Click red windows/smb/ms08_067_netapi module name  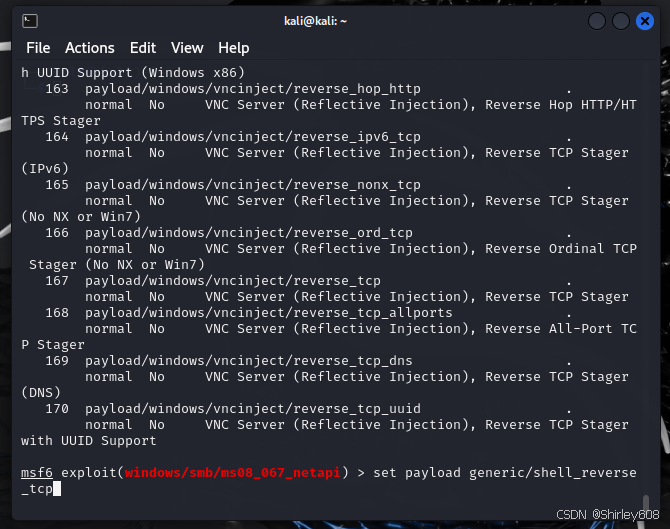pos(232,473)
